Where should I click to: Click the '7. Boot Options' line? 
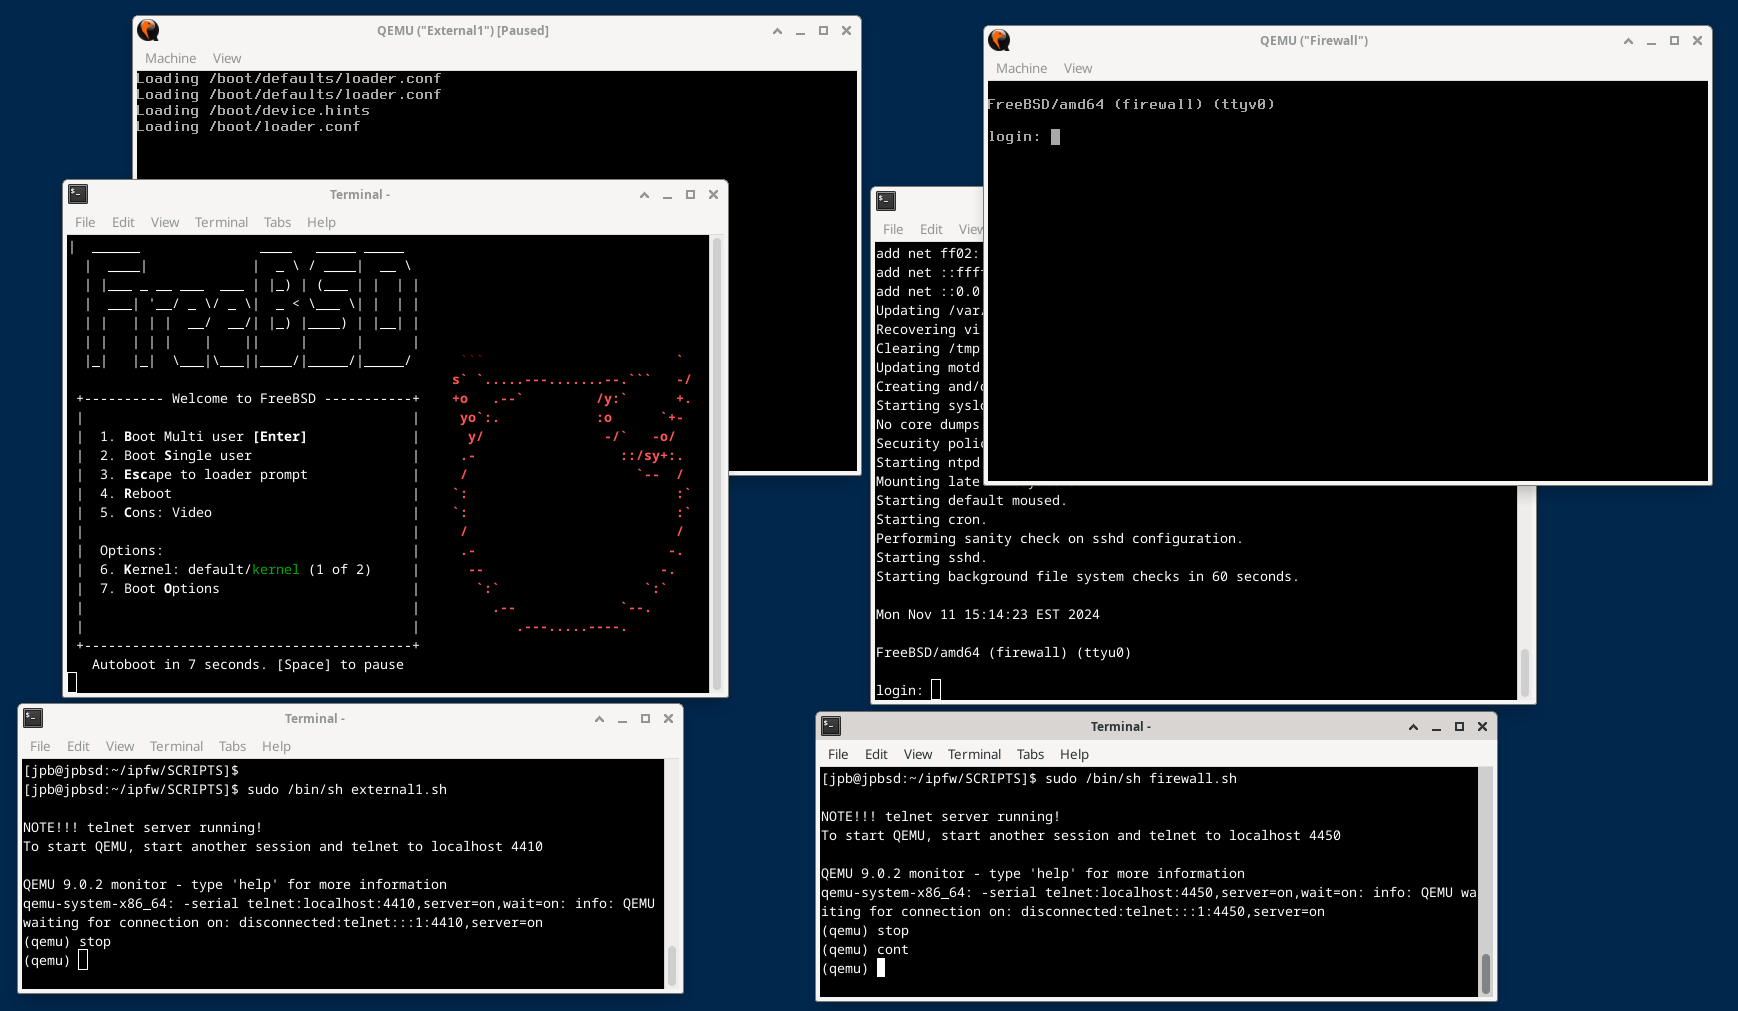(x=159, y=589)
